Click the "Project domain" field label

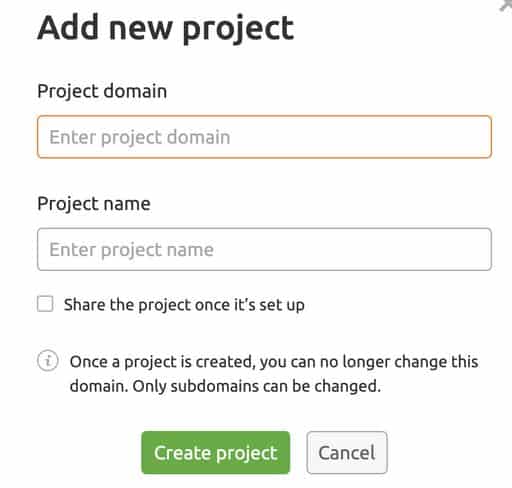click(102, 91)
